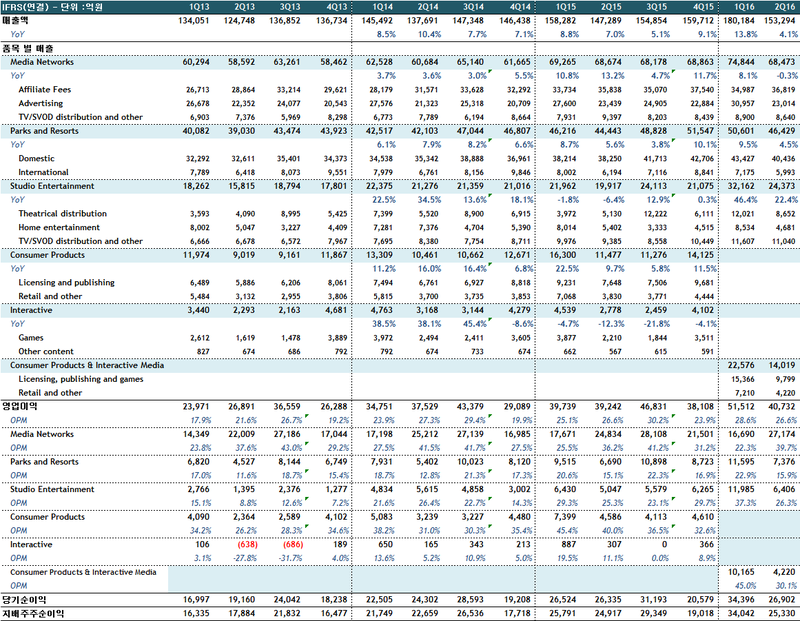Click the International row label
This screenshot has height=621, width=800.
44,173
